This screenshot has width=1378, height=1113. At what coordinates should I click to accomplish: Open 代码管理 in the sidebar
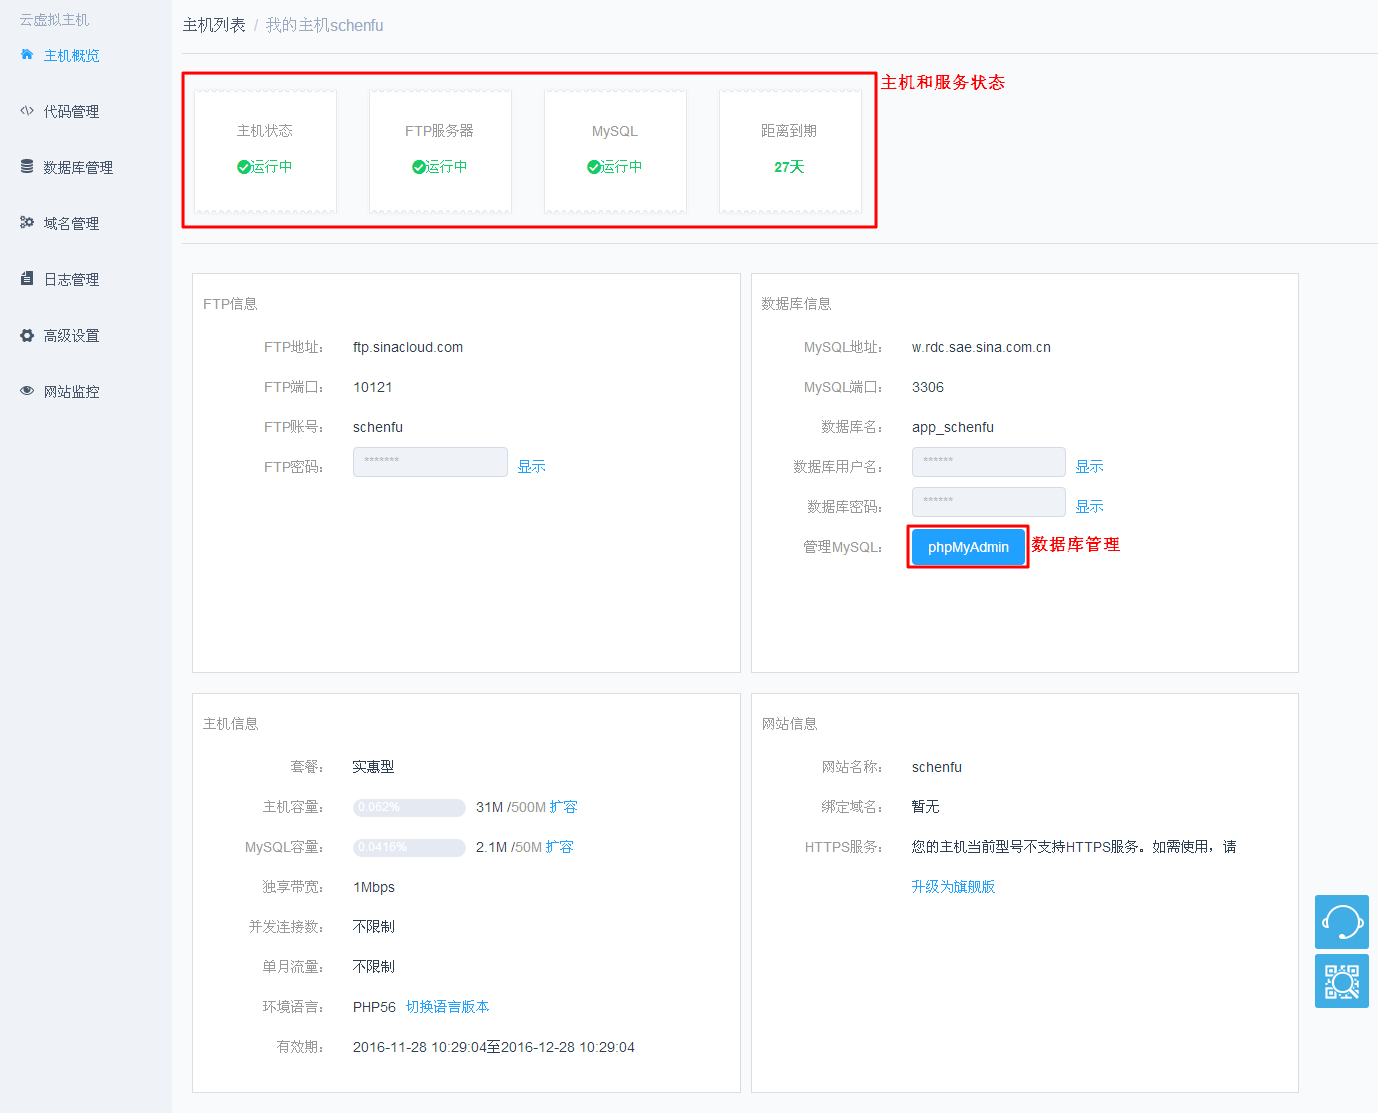71,111
